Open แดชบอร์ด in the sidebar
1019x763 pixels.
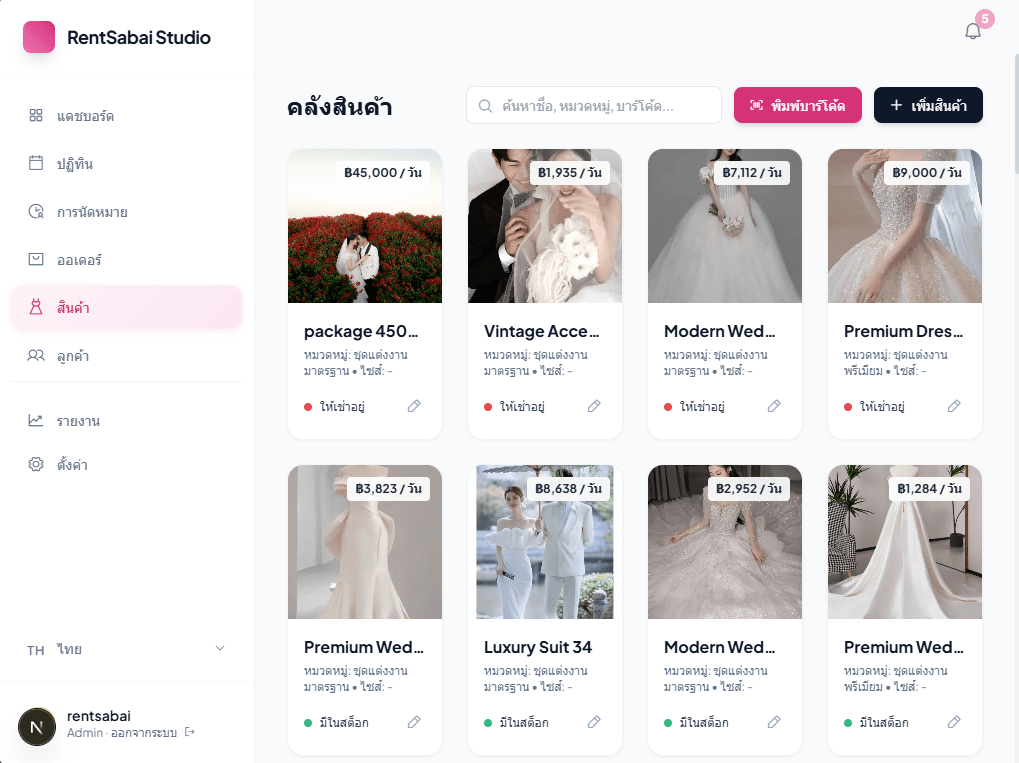(x=85, y=116)
